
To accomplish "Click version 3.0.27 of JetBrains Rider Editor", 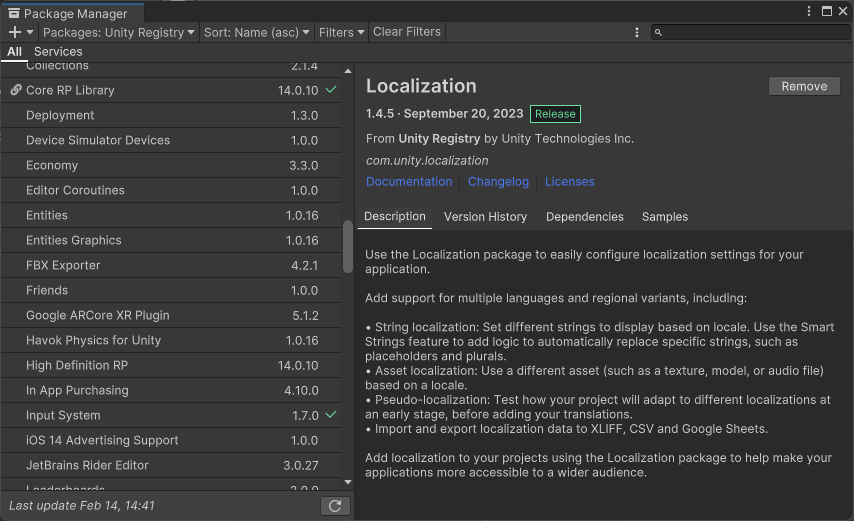I will click(x=301, y=466).
